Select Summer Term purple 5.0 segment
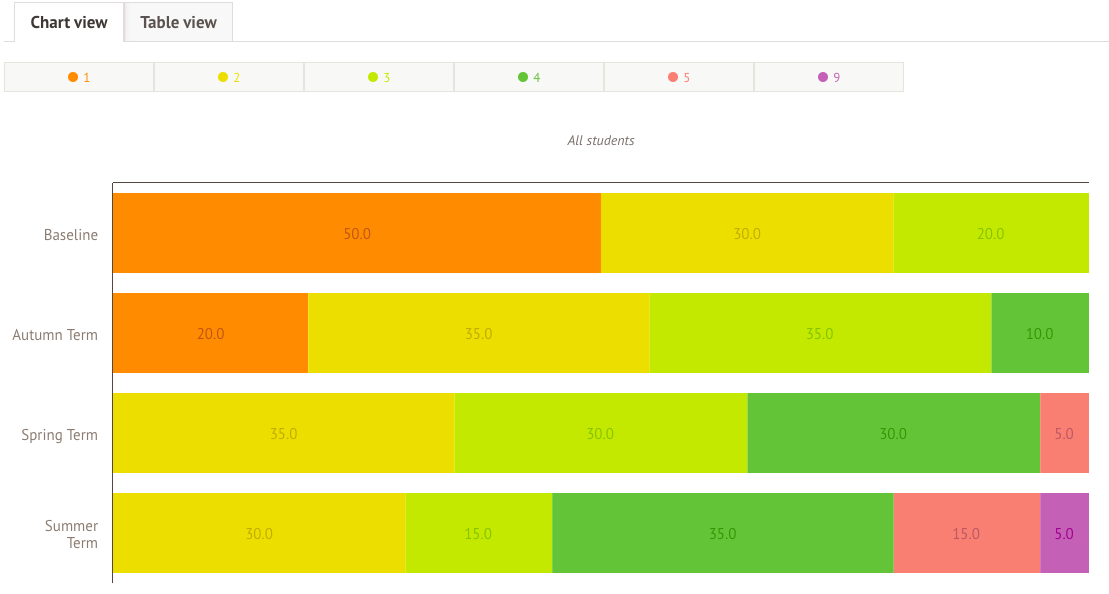 [x=1064, y=533]
